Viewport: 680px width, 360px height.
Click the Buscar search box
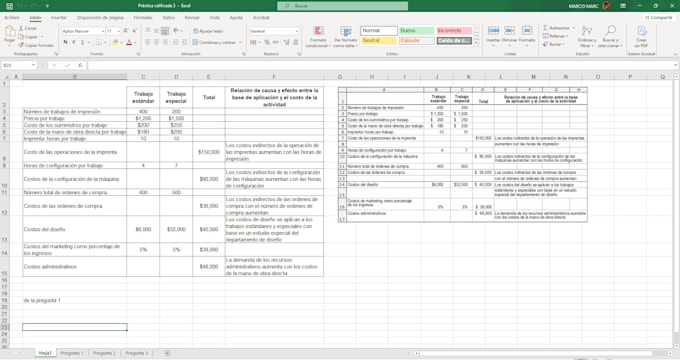pos(343,6)
